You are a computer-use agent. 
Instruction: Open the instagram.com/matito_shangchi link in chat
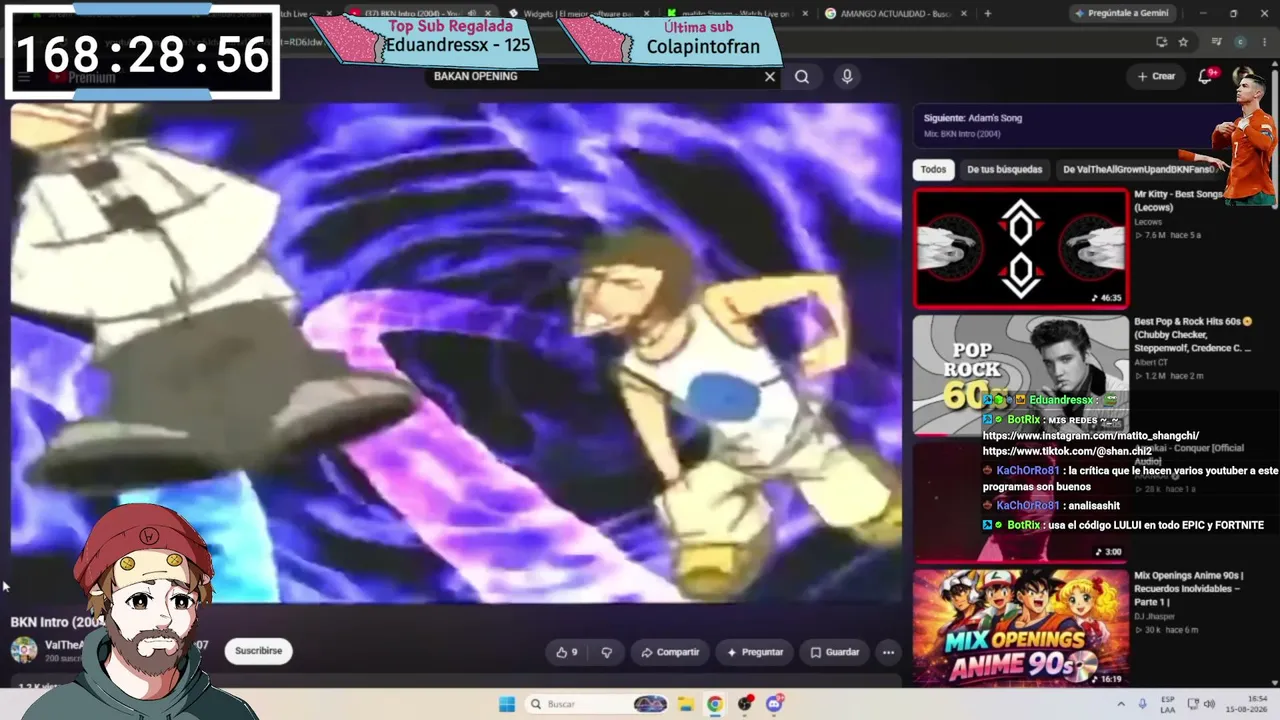[1090, 436]
